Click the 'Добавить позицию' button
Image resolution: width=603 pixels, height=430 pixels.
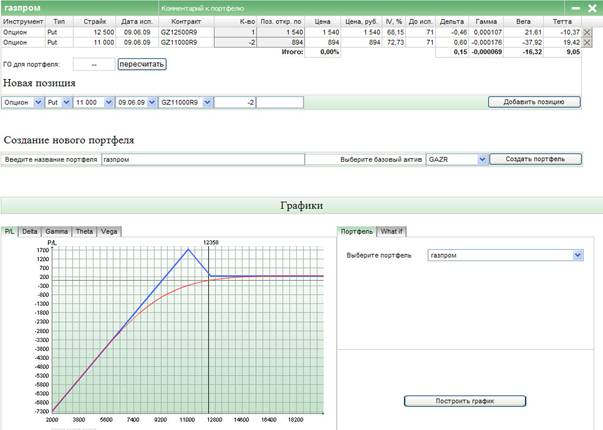pyautogui.click(x=533, y=102)
